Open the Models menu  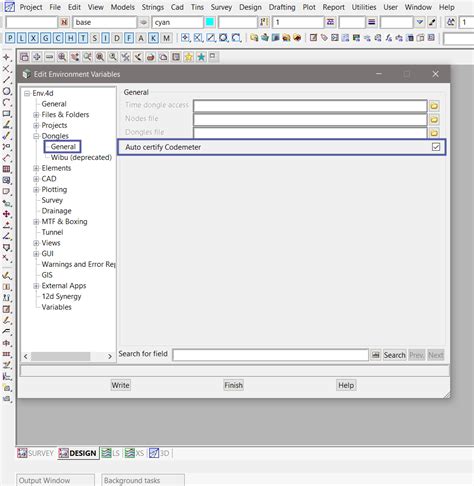click(x=123, y=7)
